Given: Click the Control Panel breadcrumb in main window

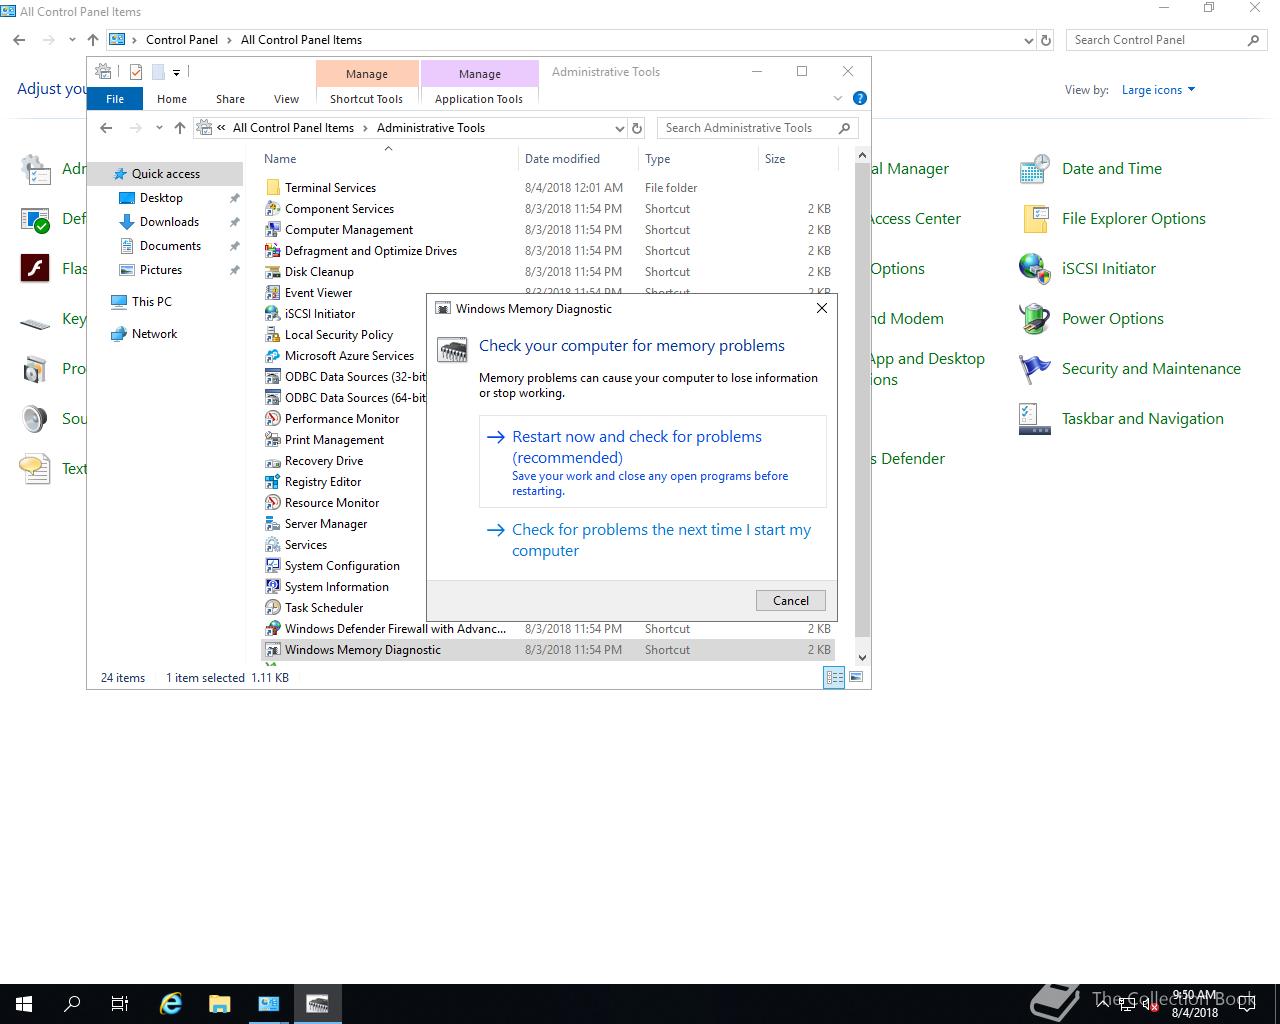Looking at the screenshot, I should coord(181,40).
